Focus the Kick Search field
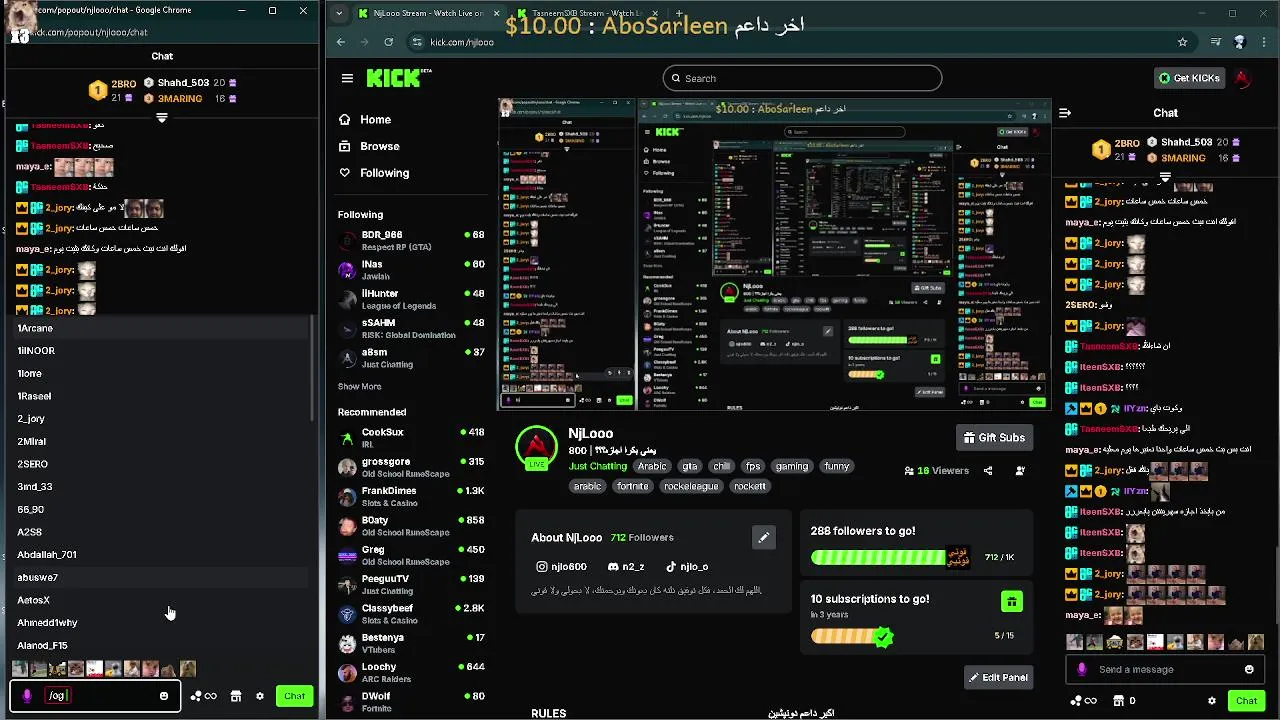Image resolution: width=1280 pixels, height=720 pixels. 802,78
